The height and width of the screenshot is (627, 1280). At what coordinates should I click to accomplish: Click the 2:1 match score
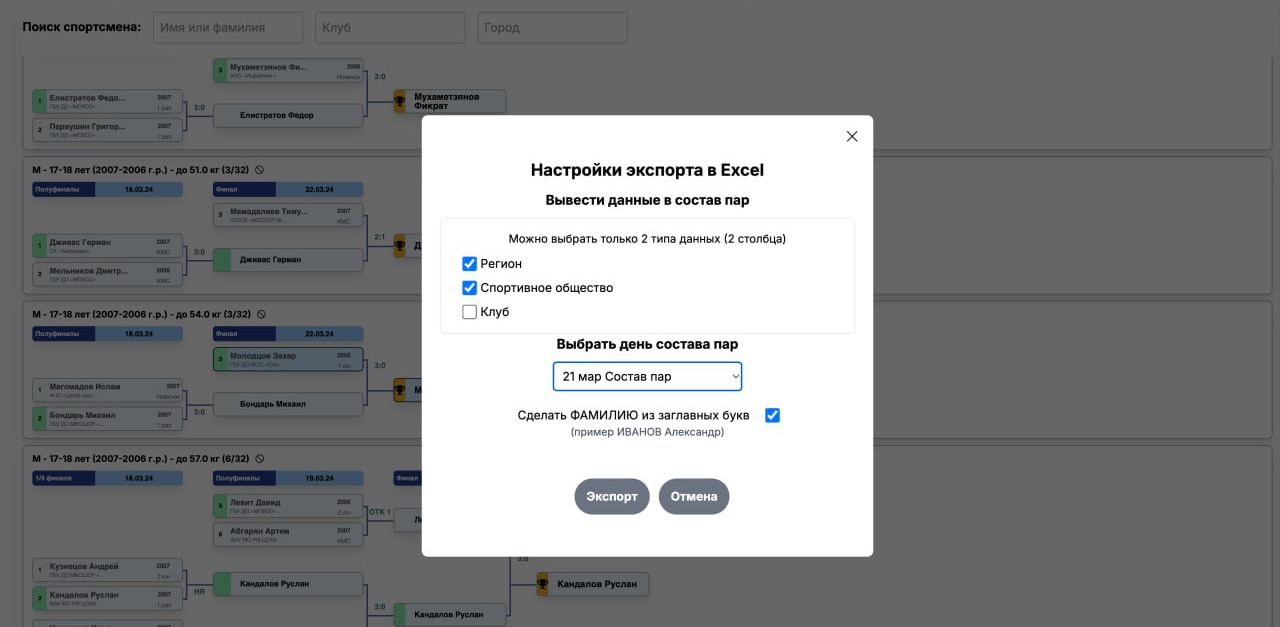379,237
